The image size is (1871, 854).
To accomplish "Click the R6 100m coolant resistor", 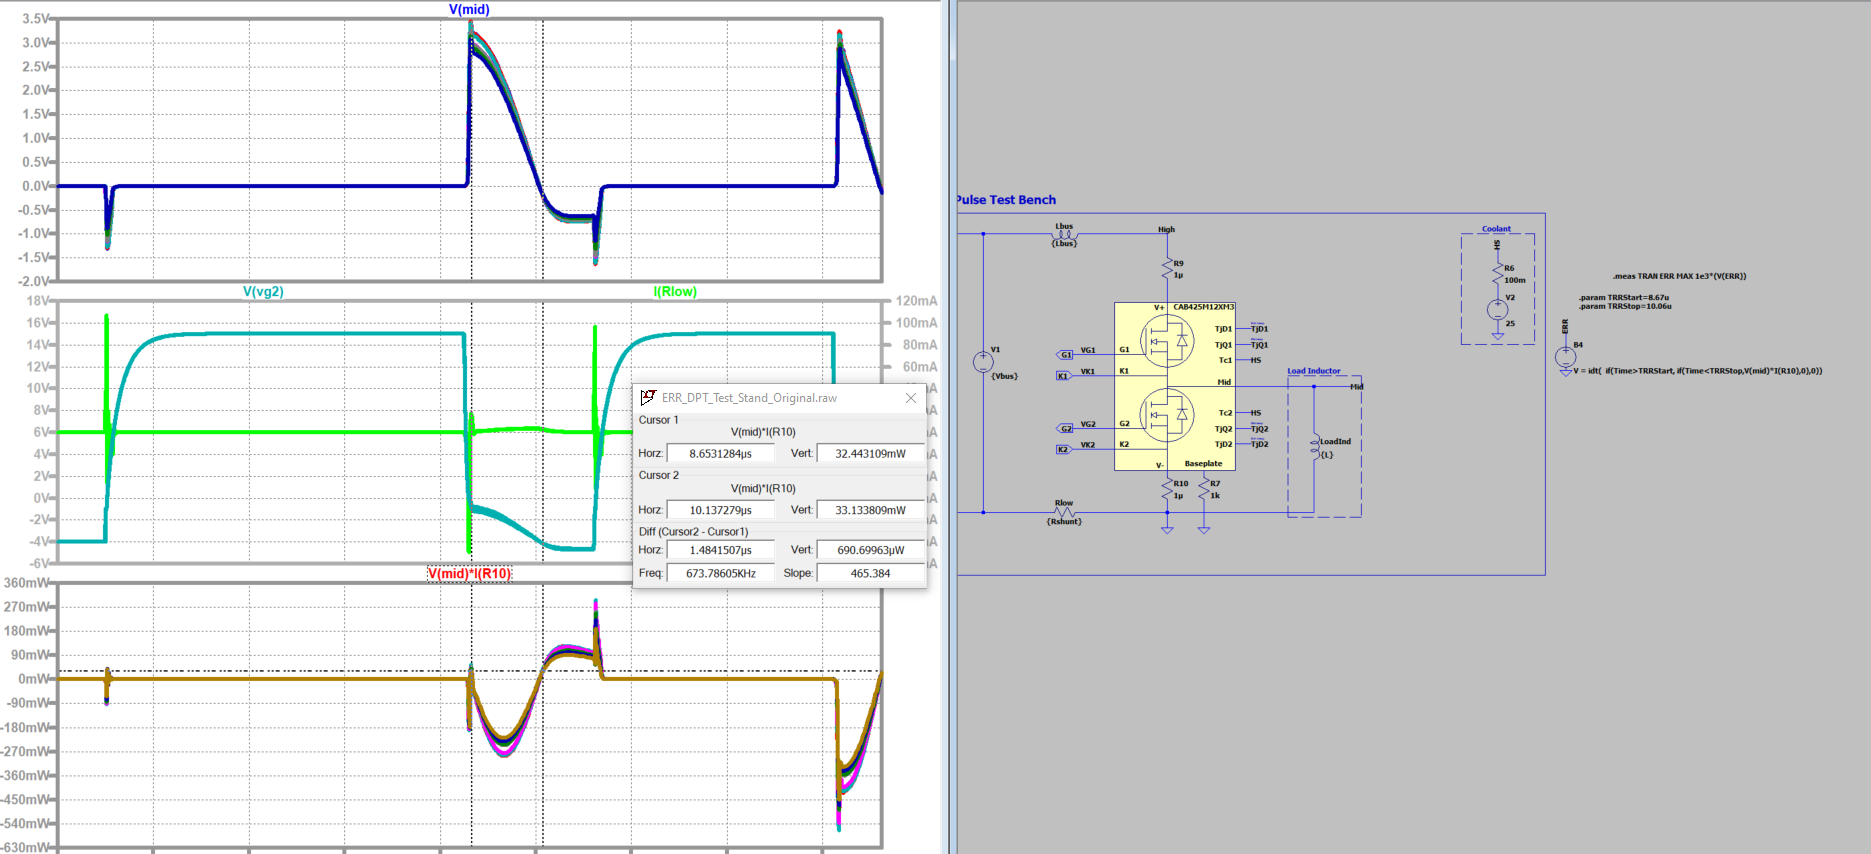I will [x=1497, y=273].
